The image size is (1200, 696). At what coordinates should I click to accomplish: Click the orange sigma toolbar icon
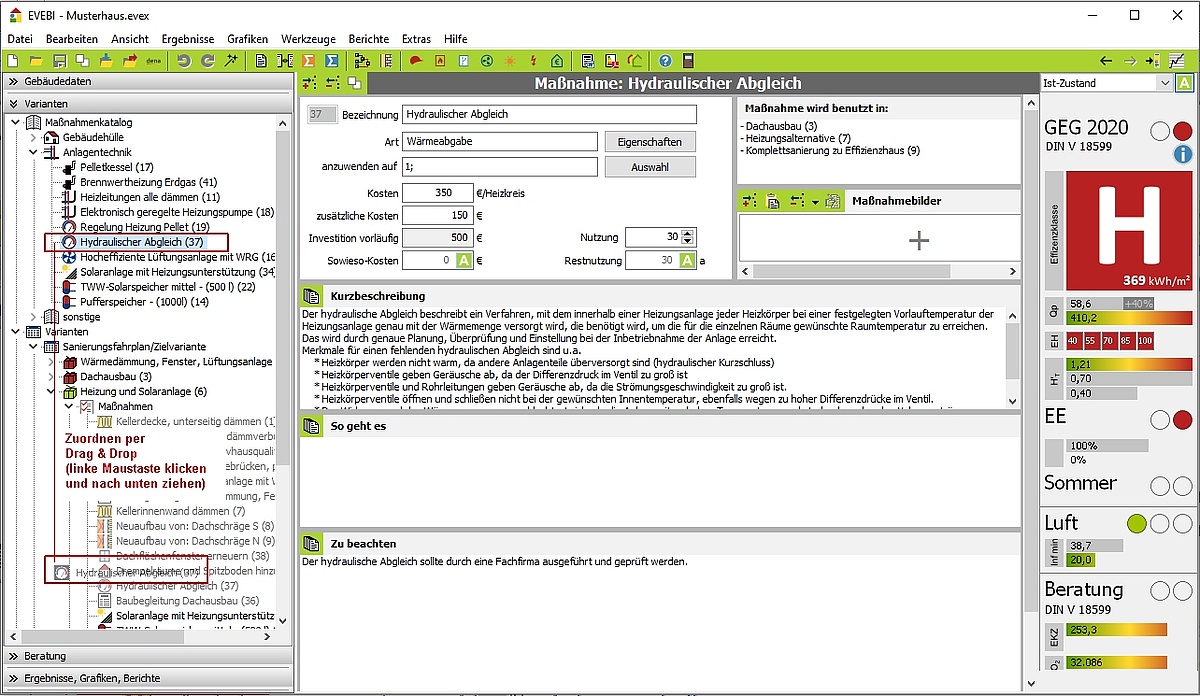(309, 61)
